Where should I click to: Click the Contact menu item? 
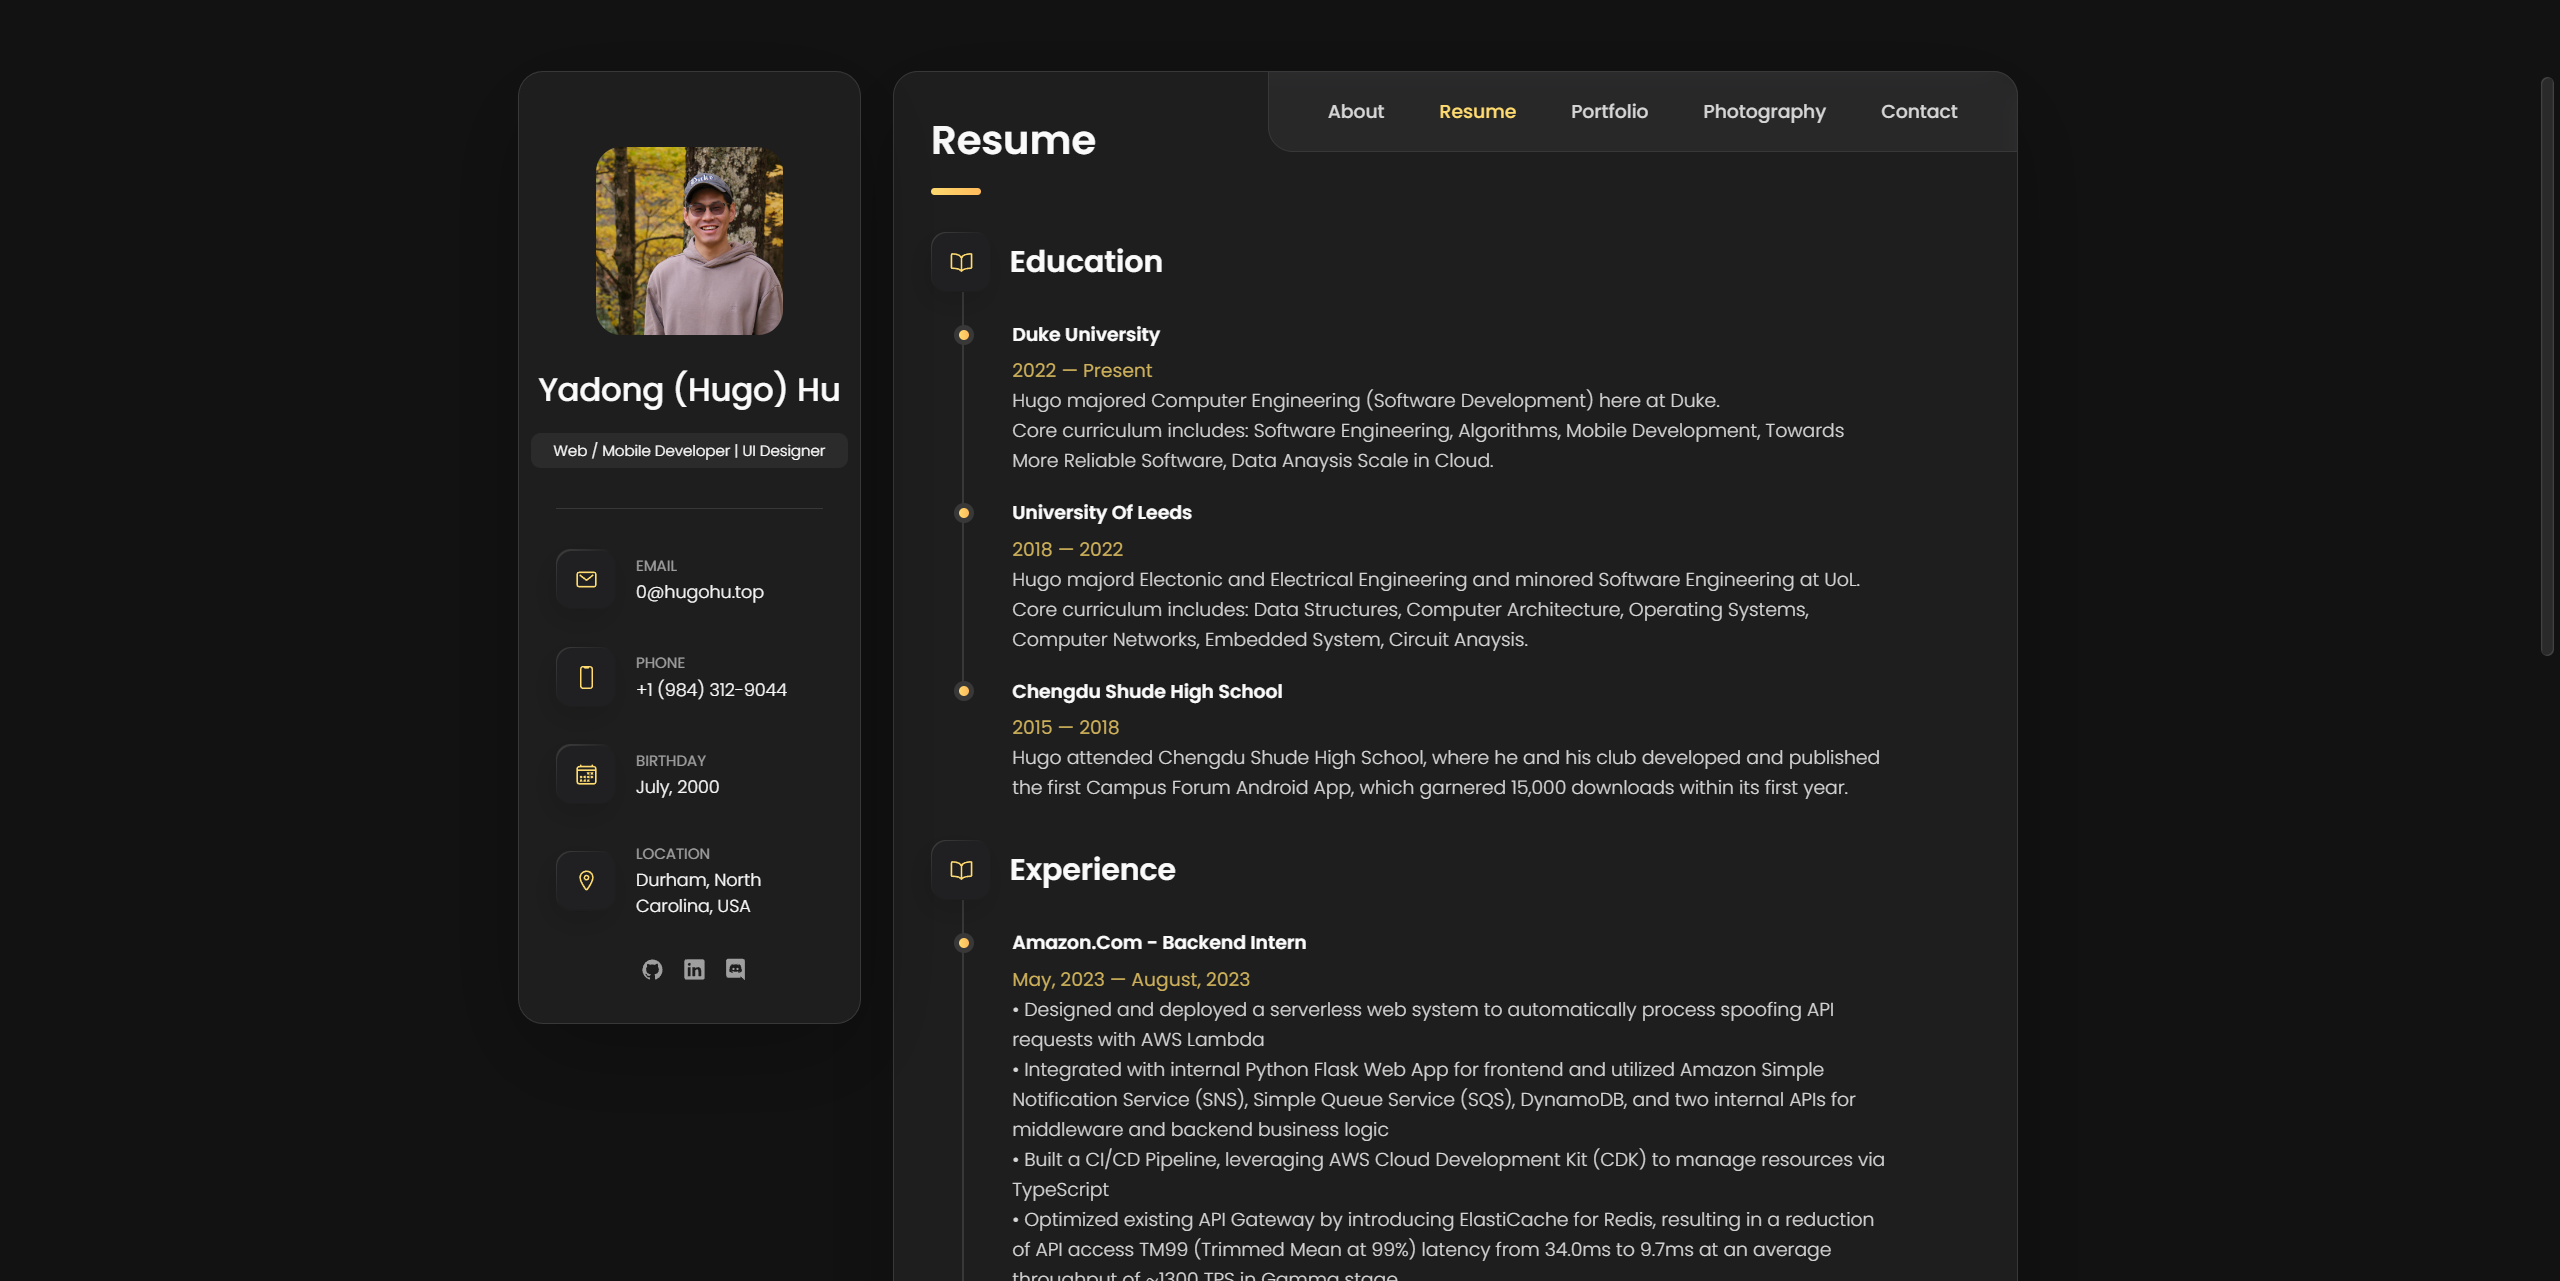1920,109
